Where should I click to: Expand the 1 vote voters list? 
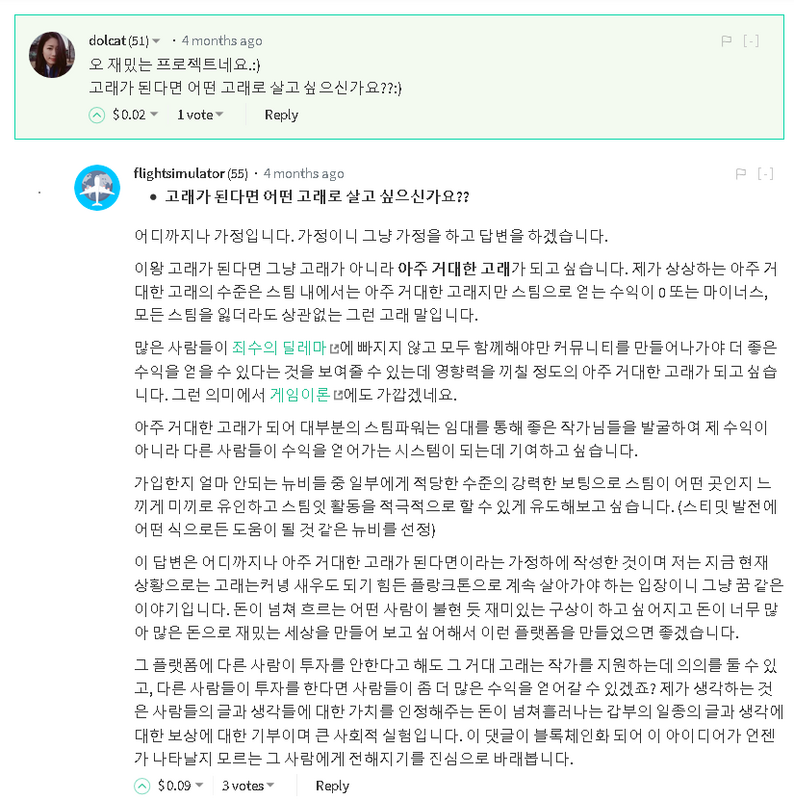200,115
